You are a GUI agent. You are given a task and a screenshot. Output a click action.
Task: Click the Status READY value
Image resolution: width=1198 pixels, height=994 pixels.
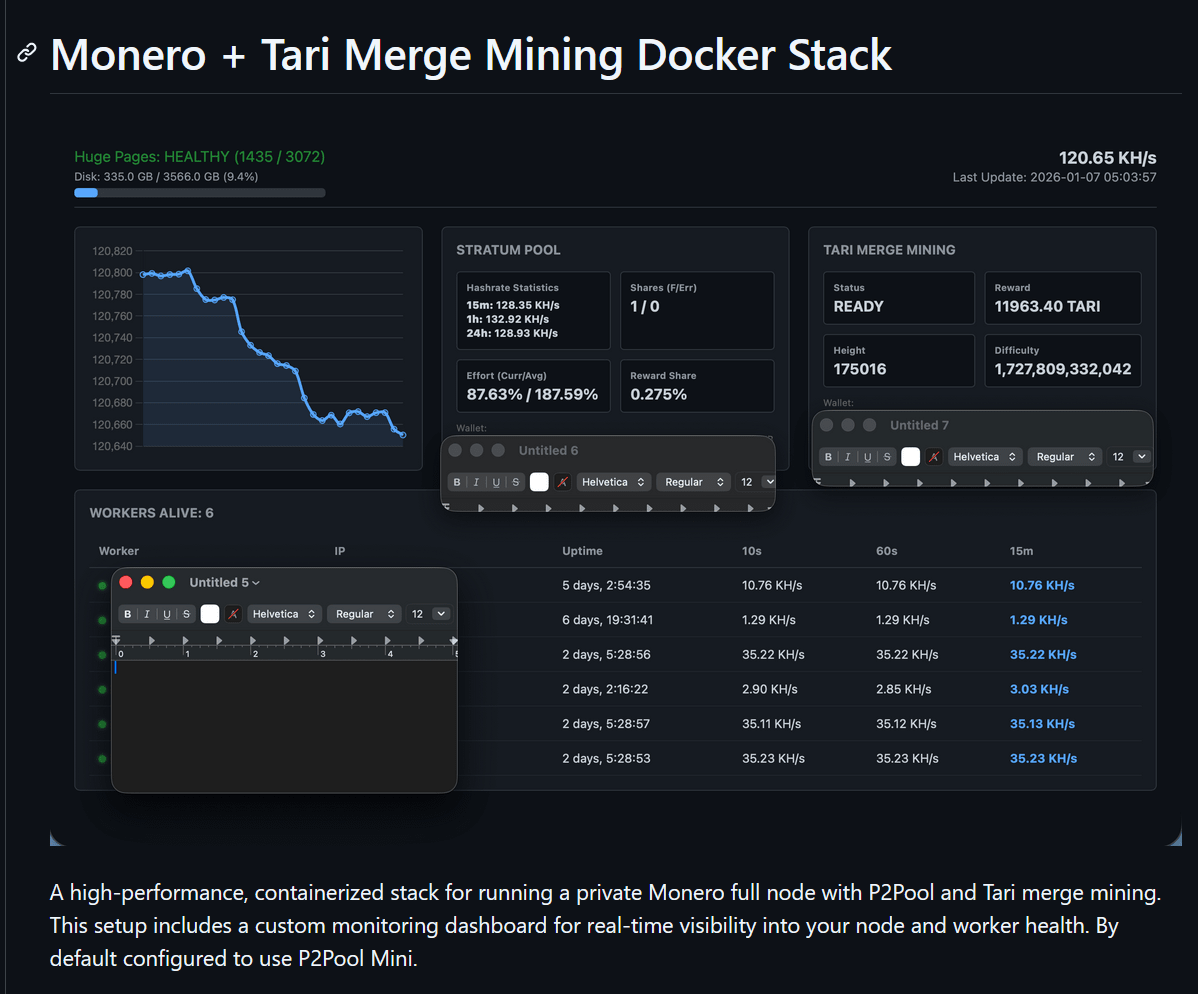[858, 306]
